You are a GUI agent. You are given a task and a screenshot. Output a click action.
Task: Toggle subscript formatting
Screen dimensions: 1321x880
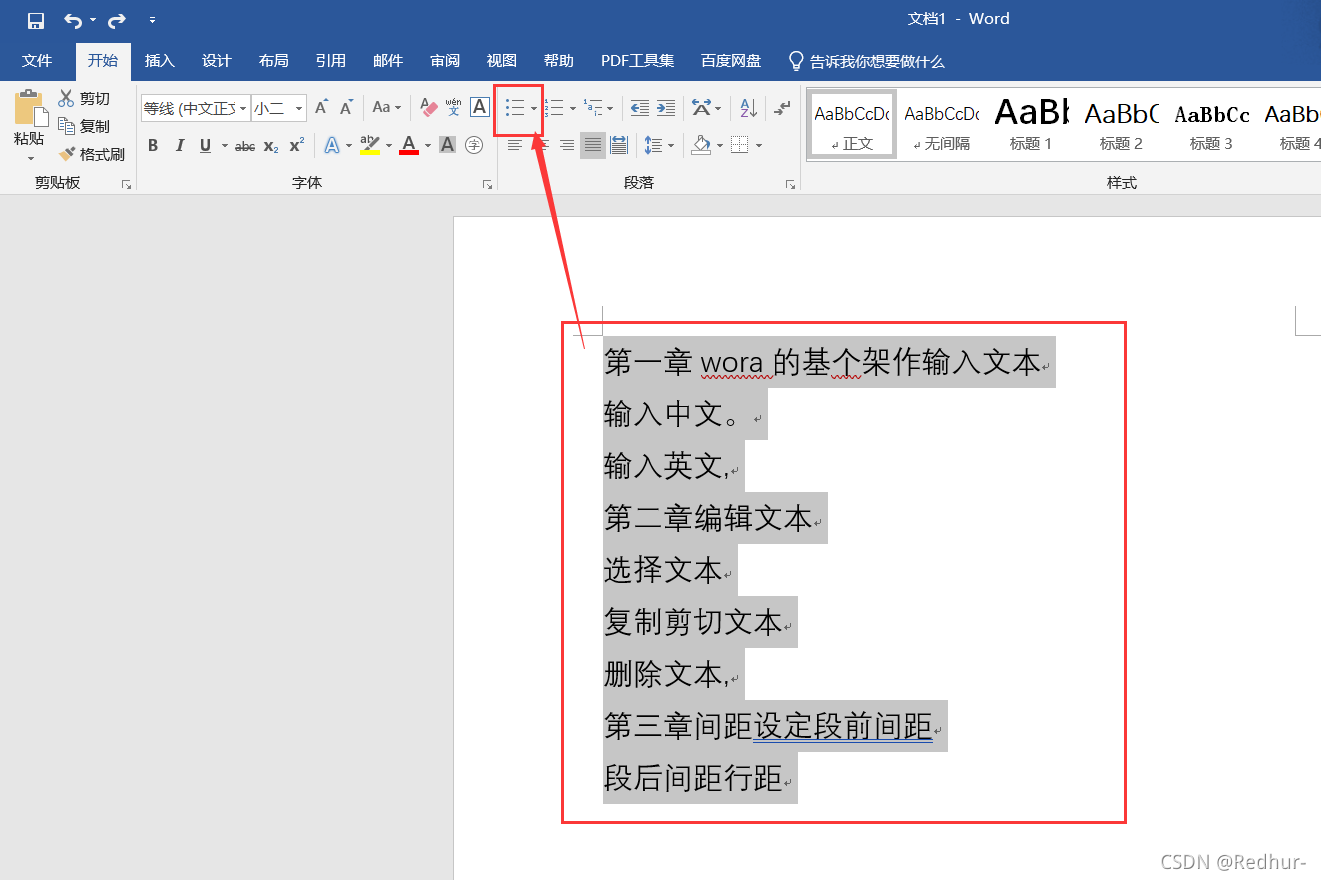point(270,145)
